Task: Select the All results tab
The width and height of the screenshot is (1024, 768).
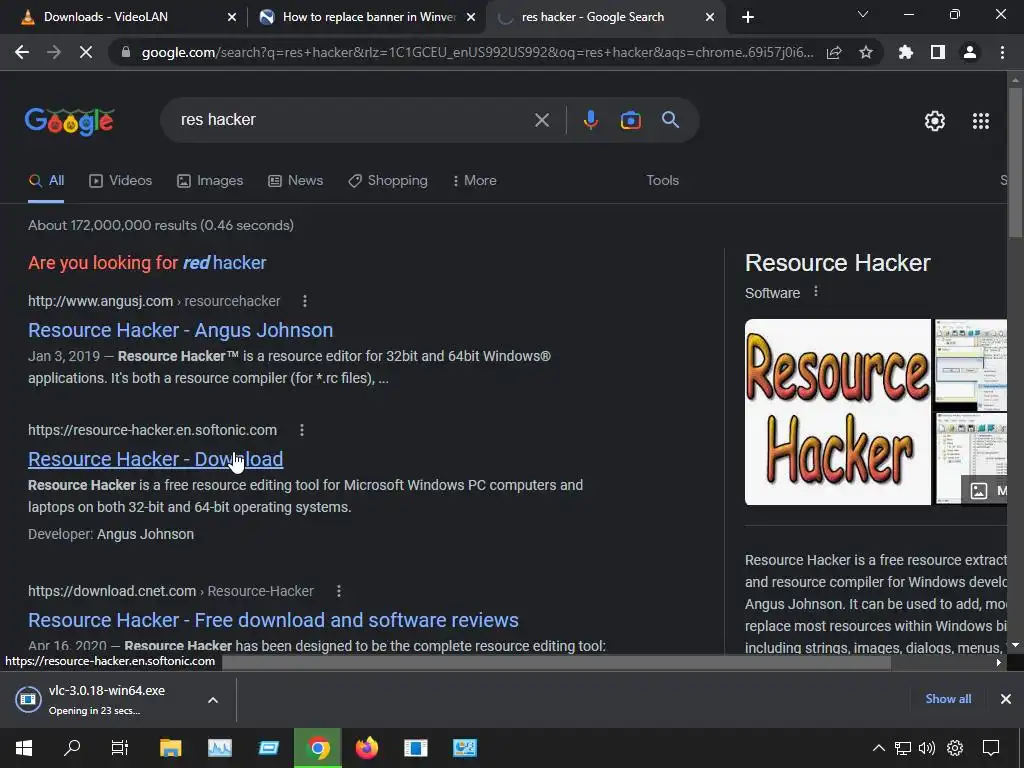Action: click(46, 180)
